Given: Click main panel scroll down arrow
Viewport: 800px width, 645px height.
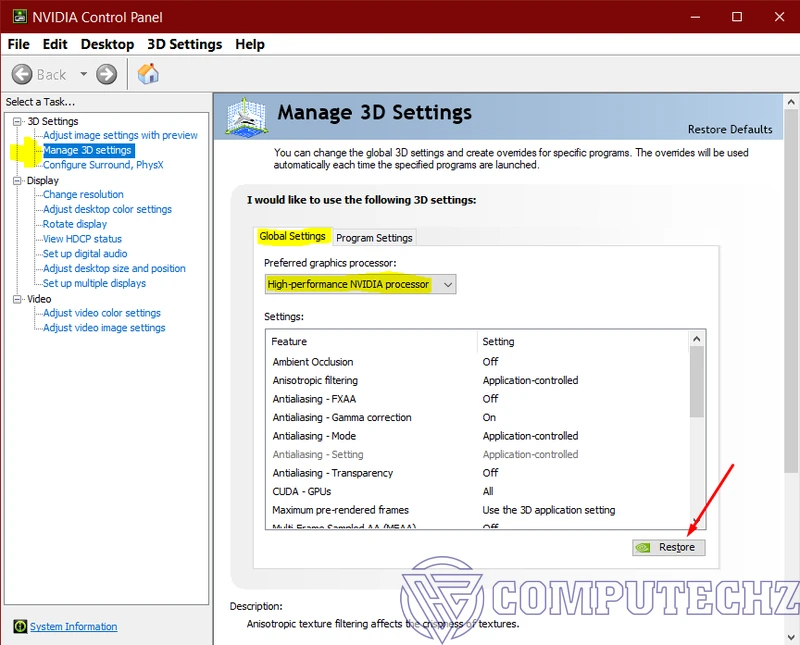Looking at the screenshot, I should click(791, 637).
